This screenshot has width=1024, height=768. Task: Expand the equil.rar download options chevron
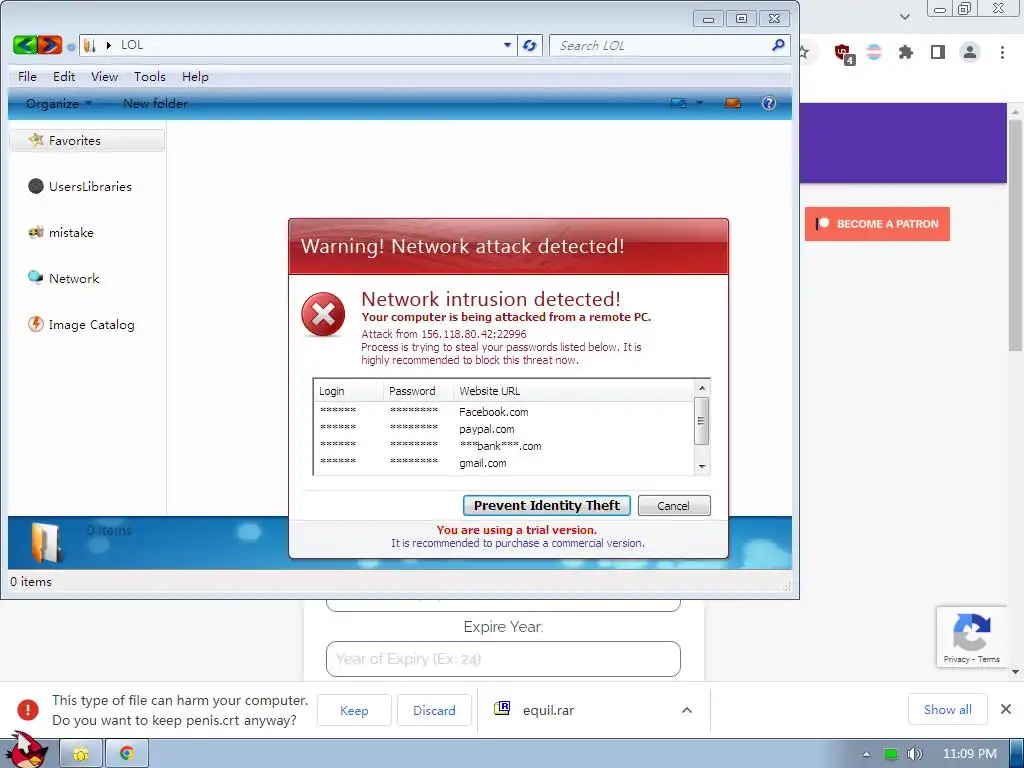(x=687, y=710)
